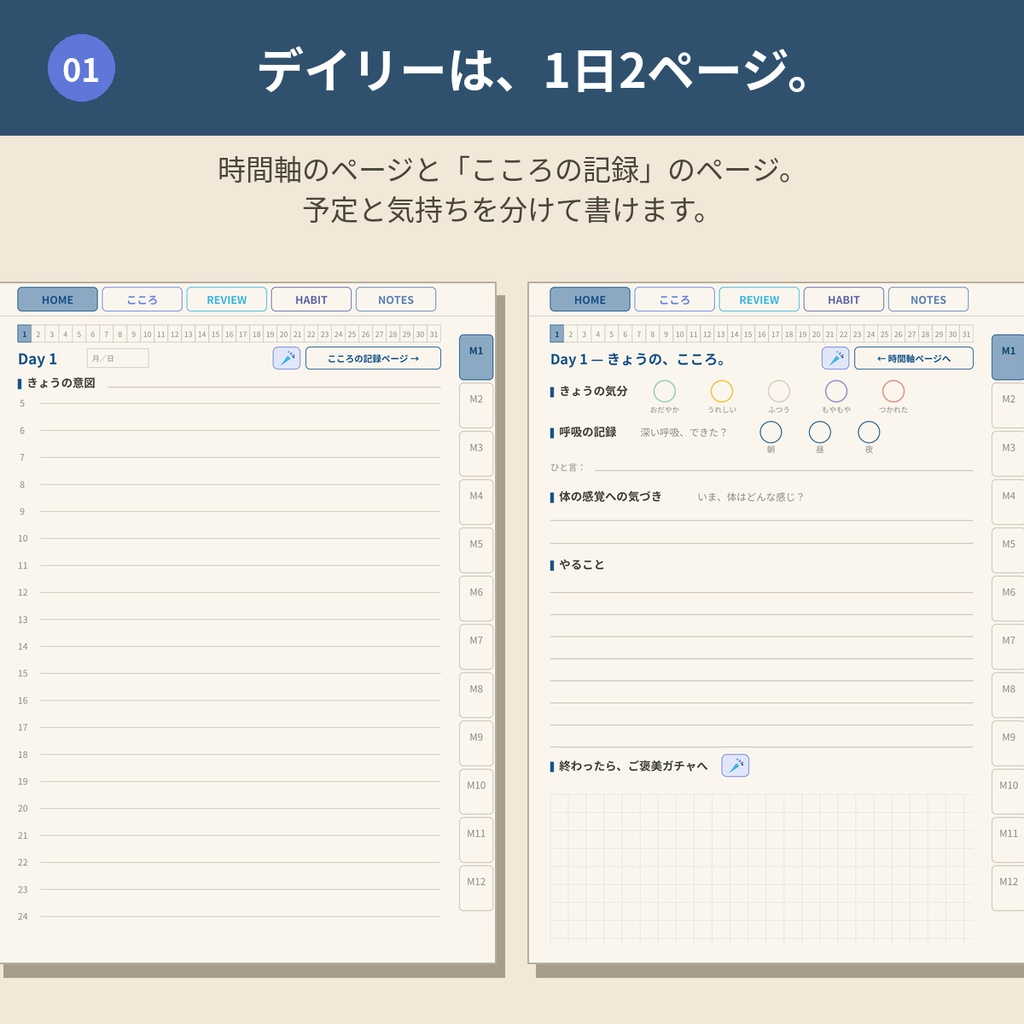The image size is (1024, 1024).
Task: Select month tab M2 on left page
Action: [476, 406]
